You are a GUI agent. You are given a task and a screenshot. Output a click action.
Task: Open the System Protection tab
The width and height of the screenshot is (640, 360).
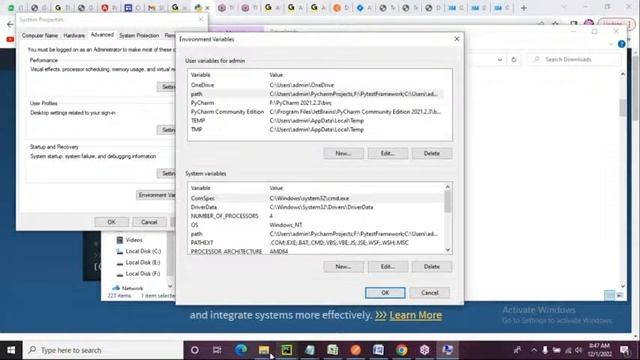[139, 36]
